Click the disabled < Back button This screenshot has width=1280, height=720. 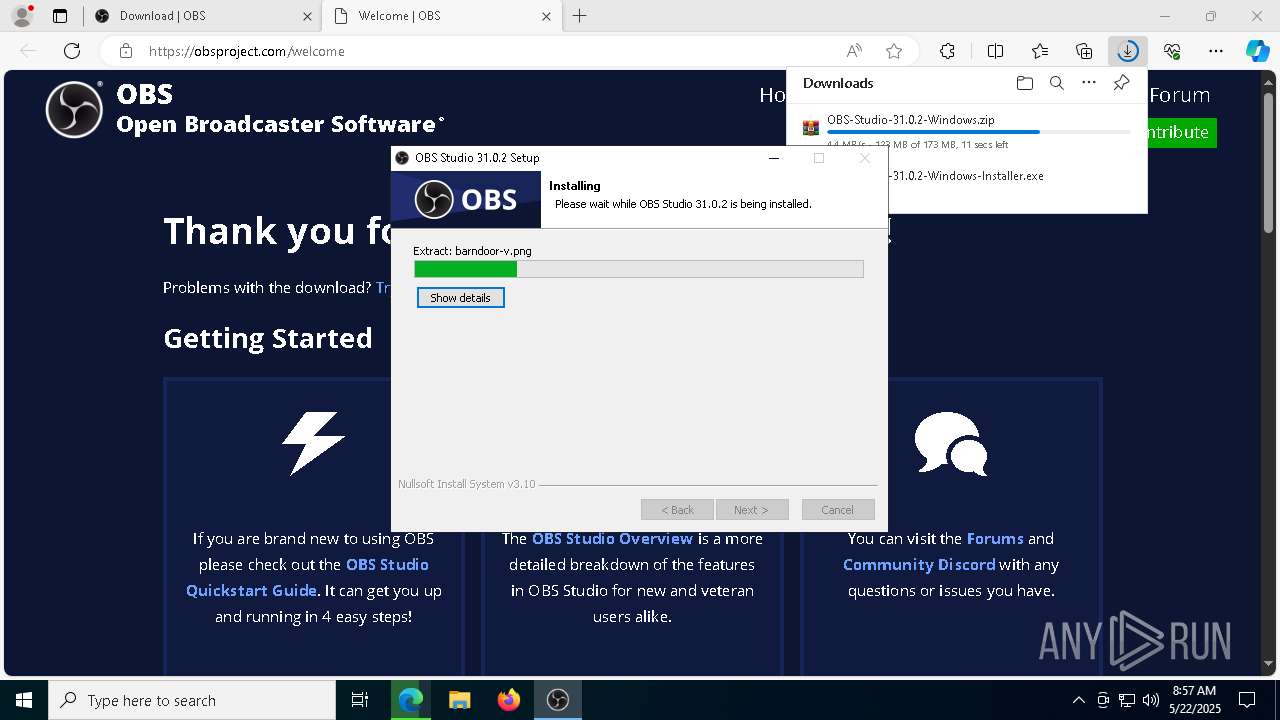pyautogui.click(x=677, y=510)
